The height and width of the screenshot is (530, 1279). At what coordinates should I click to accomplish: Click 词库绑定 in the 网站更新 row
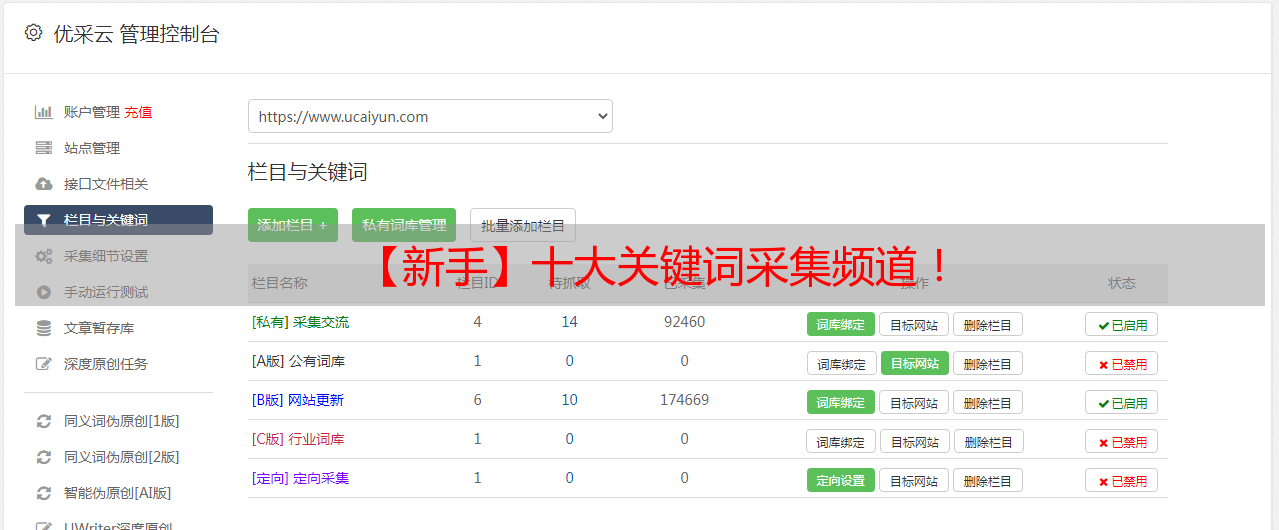[841, 402]
